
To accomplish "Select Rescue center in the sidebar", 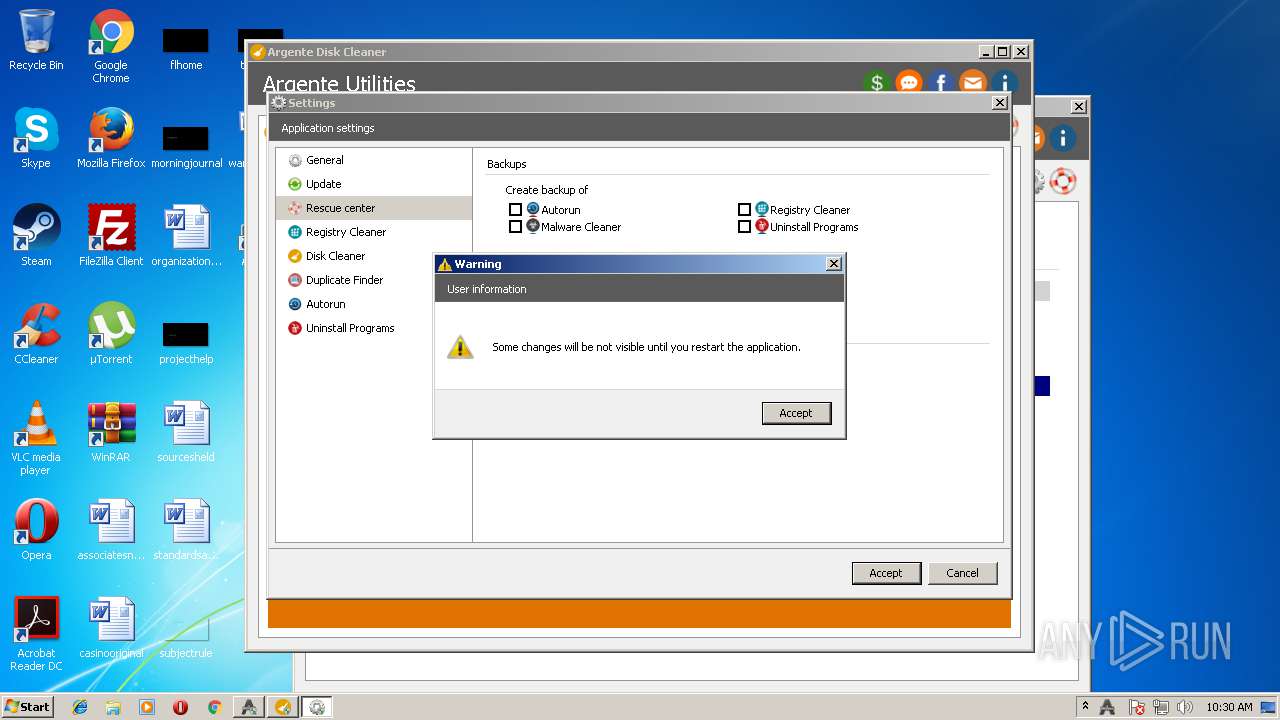I will (373, 208).
